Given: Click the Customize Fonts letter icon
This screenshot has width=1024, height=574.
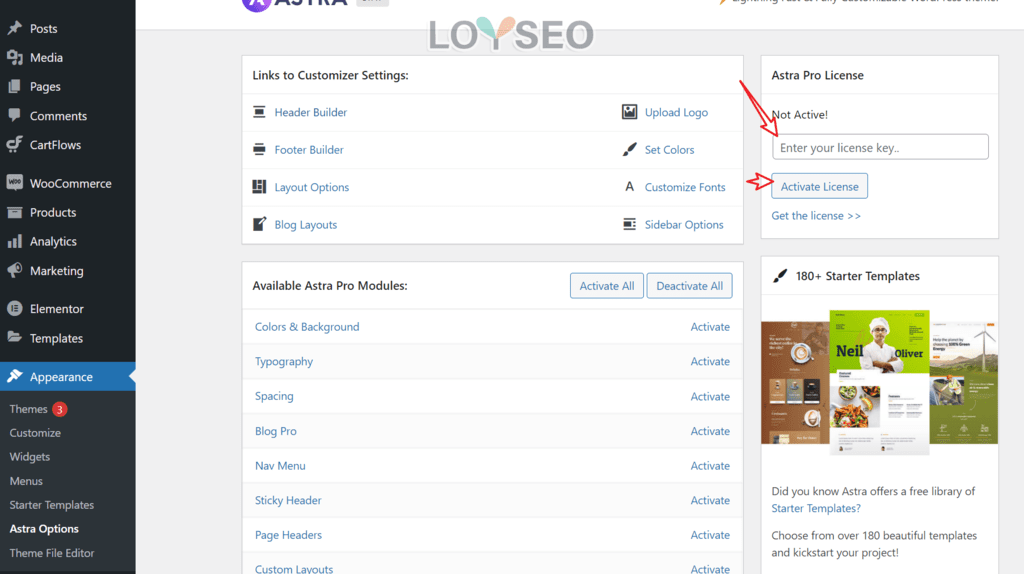Looking at the screenshot, I should coord(630,187).
